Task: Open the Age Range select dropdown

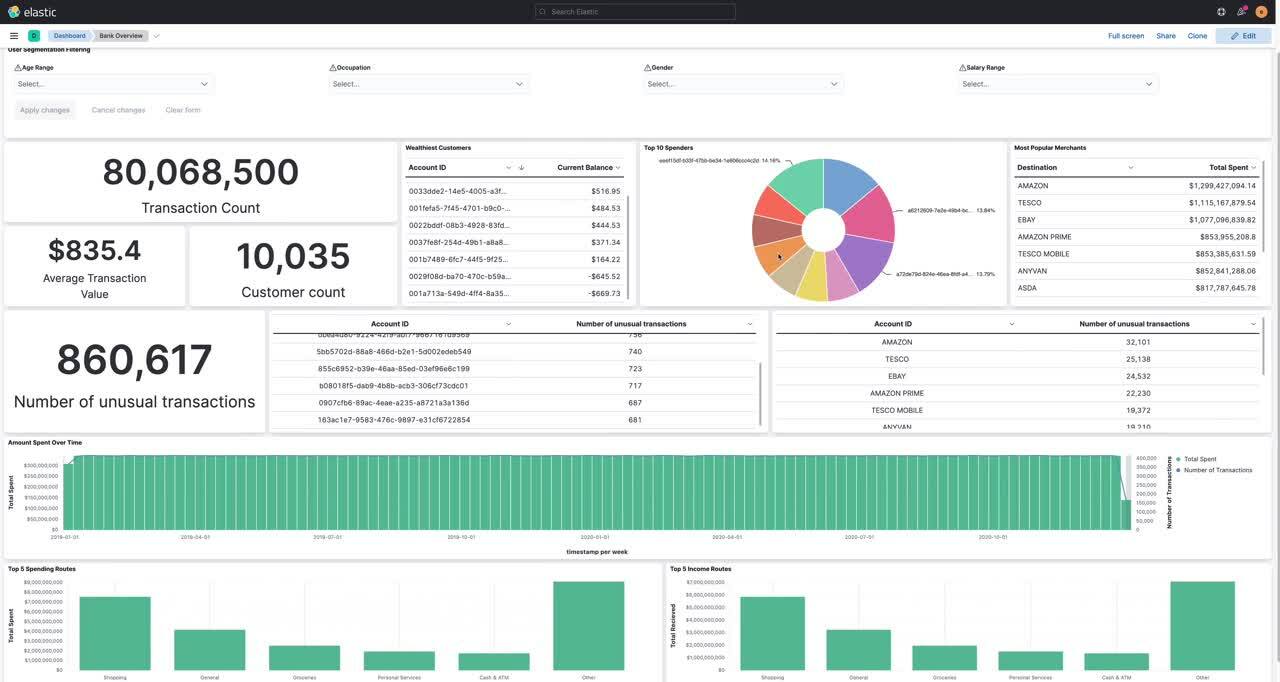Action: (113, 84)
